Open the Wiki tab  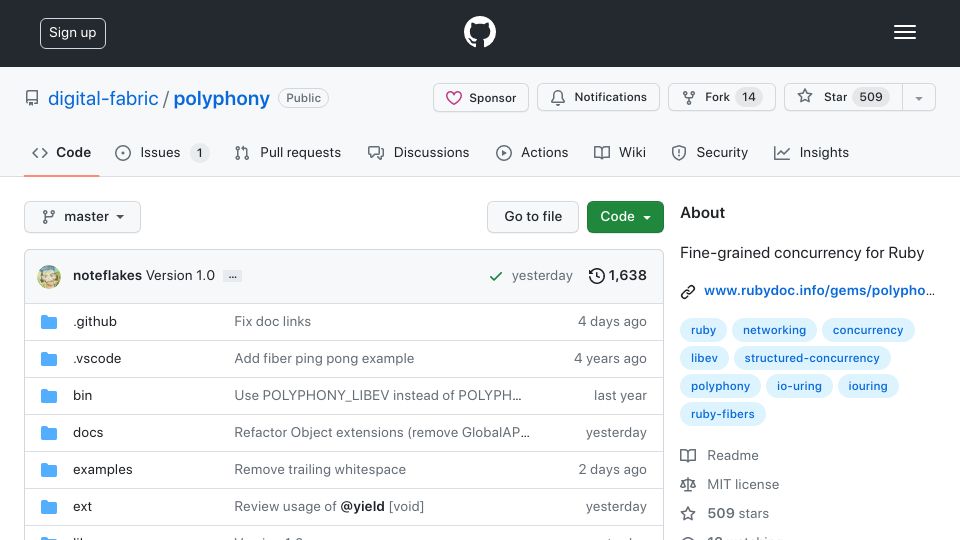tap(620, 152)
